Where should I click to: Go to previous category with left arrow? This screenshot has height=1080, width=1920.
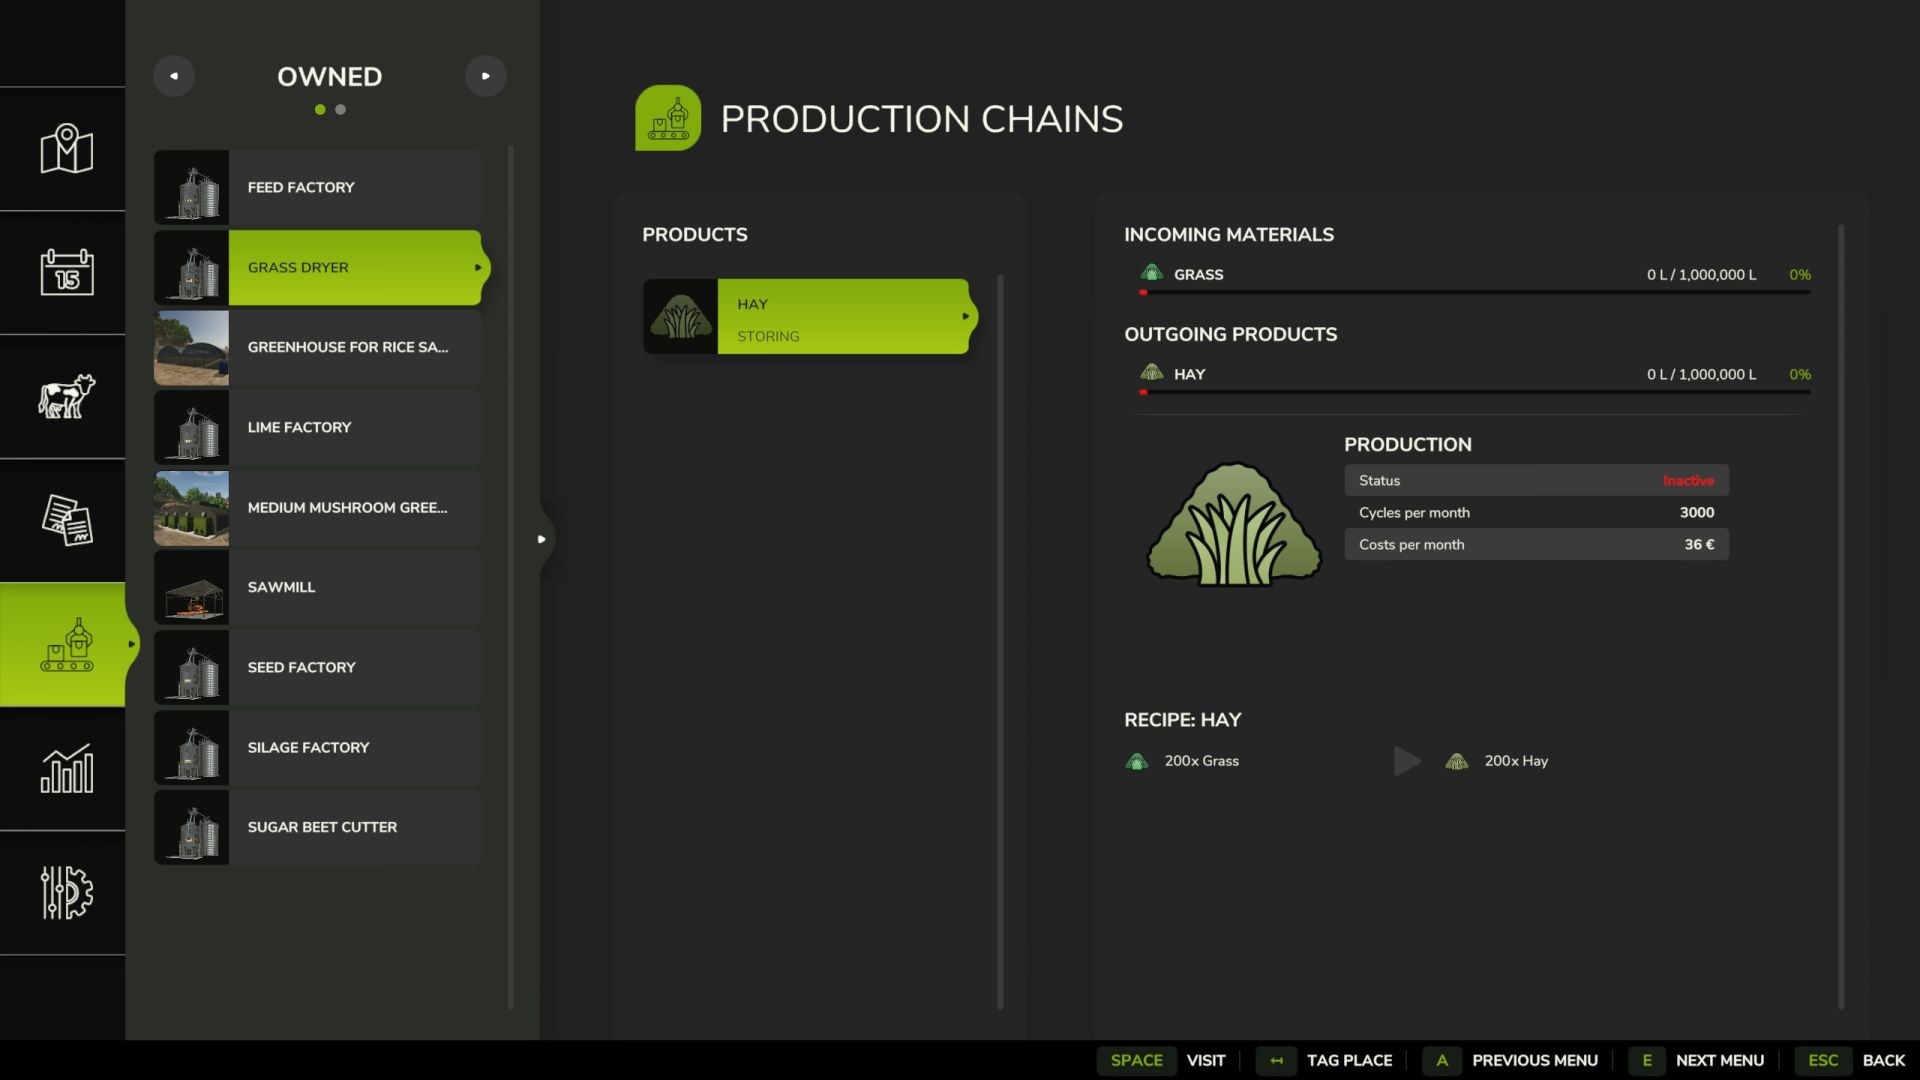point(174,76)
